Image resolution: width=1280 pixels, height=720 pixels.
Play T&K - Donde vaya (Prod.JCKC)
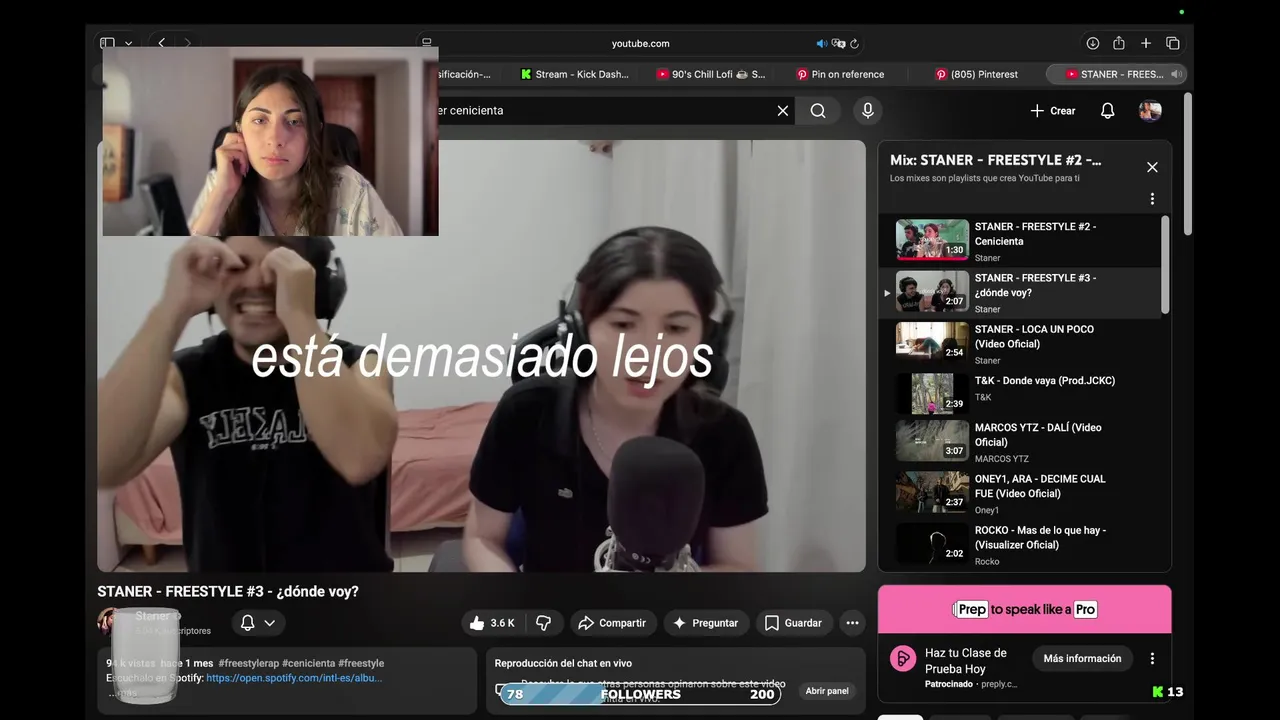1020,392
